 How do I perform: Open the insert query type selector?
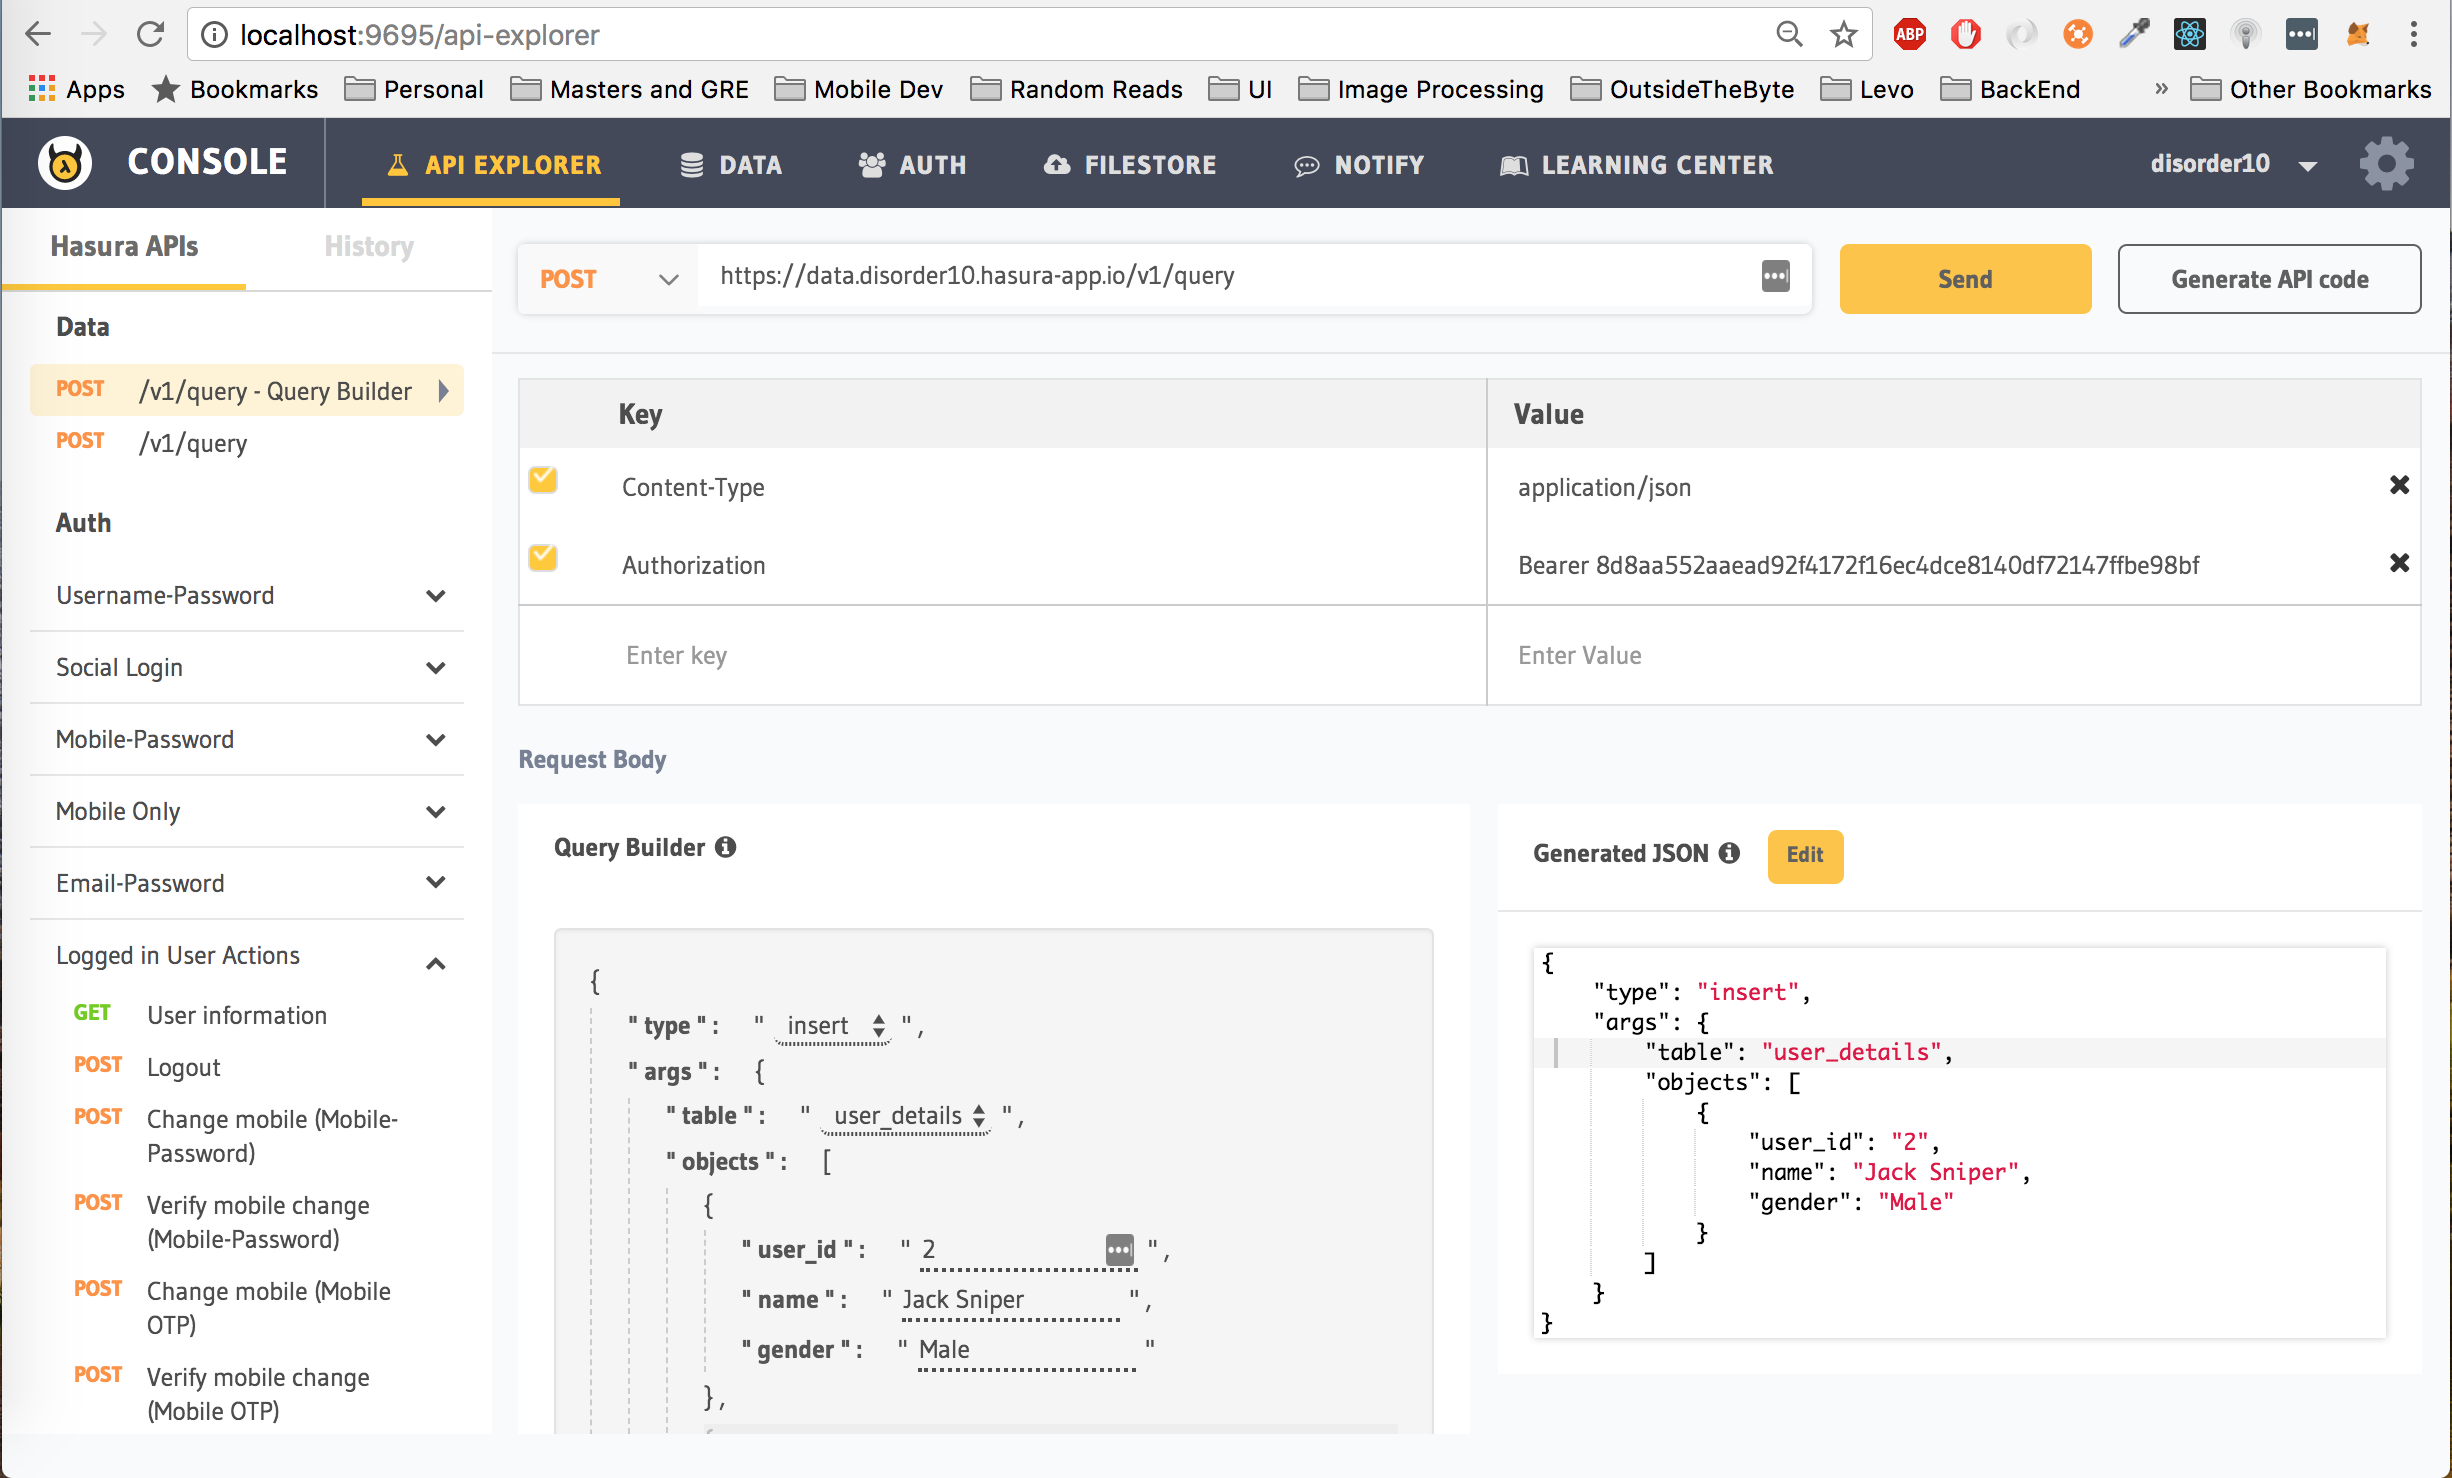[x=834, y=1026]
